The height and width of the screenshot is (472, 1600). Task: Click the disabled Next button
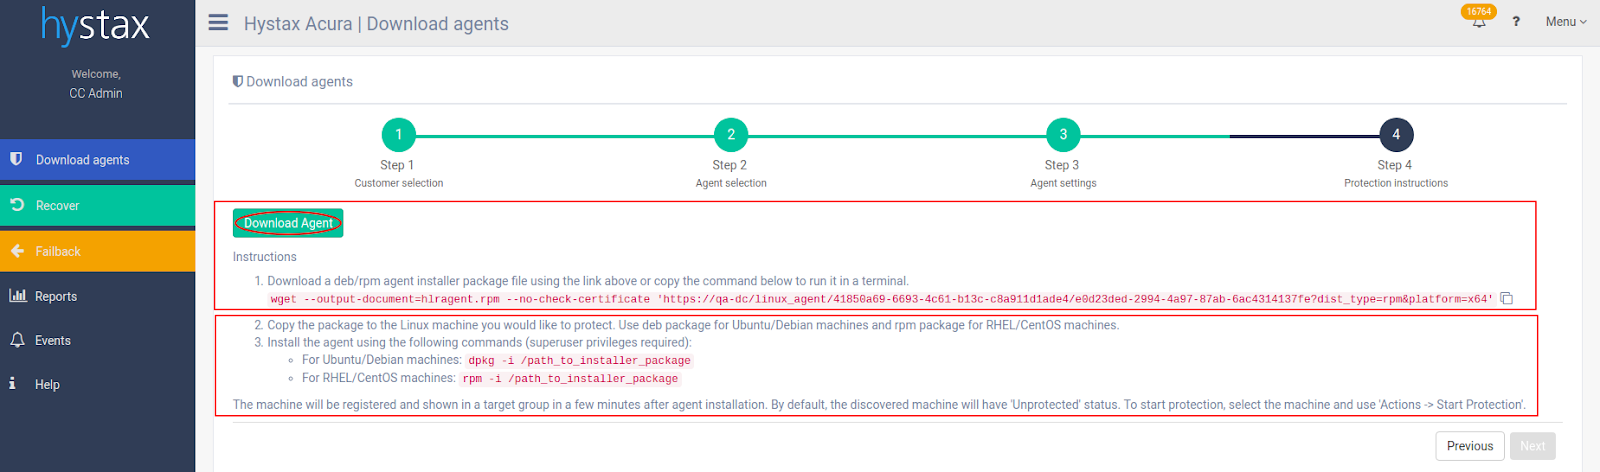pos(1532,446)
